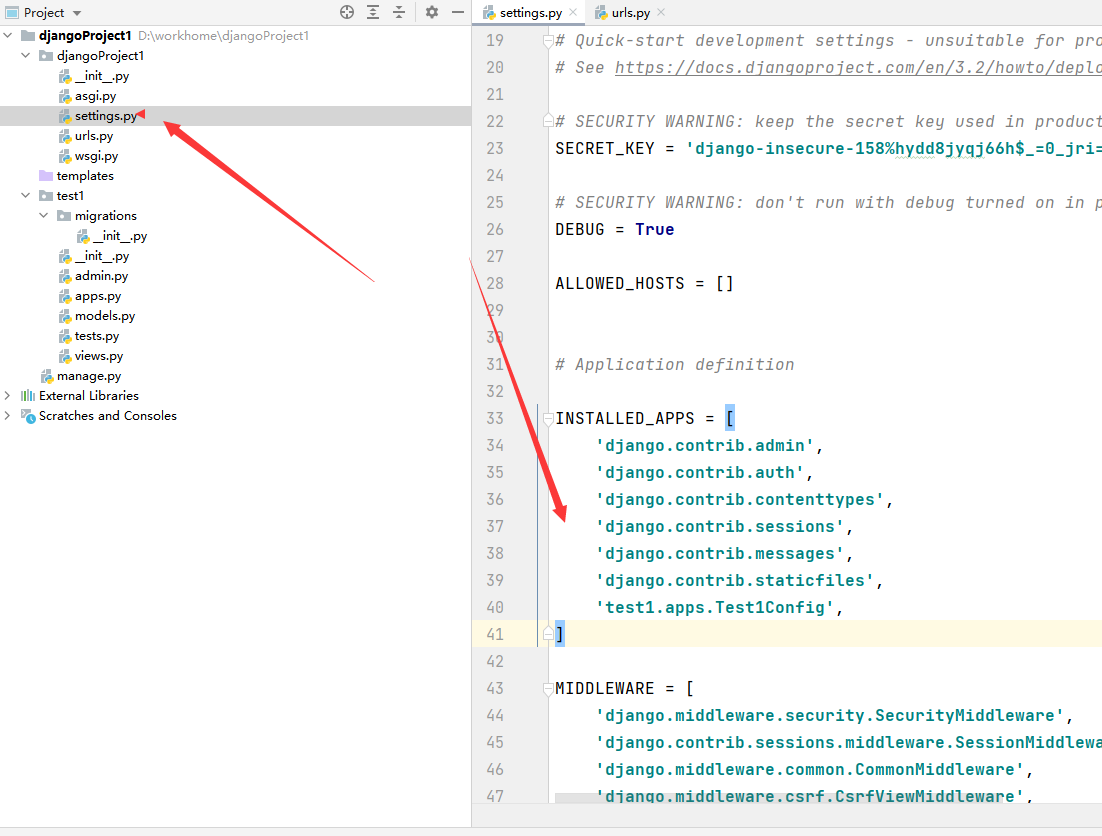Open the Project view dropdown arrow
The height and width of the screenshot is (836, 1102).
[78, 12]
